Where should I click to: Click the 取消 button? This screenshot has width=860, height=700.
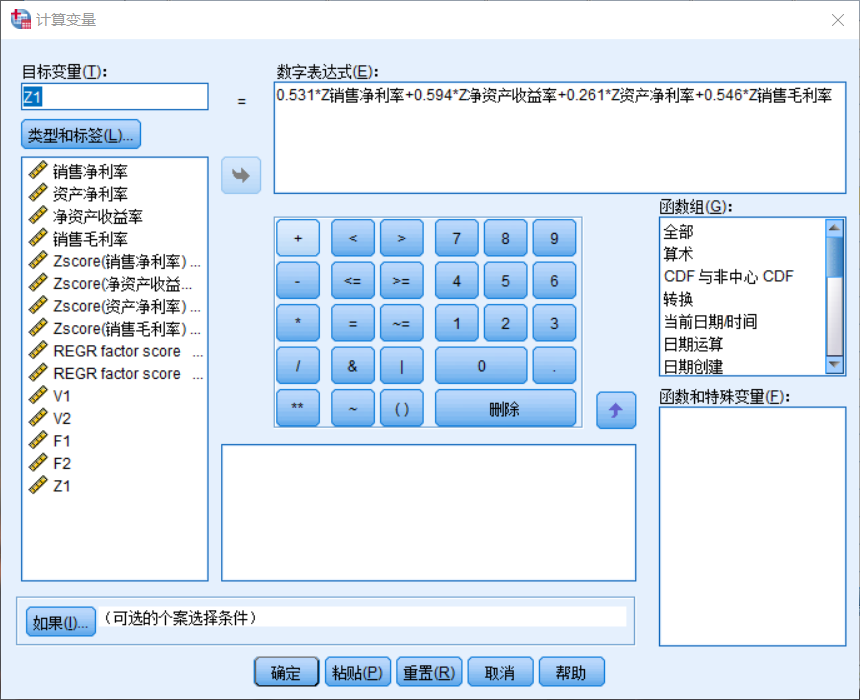coord(500,671)
